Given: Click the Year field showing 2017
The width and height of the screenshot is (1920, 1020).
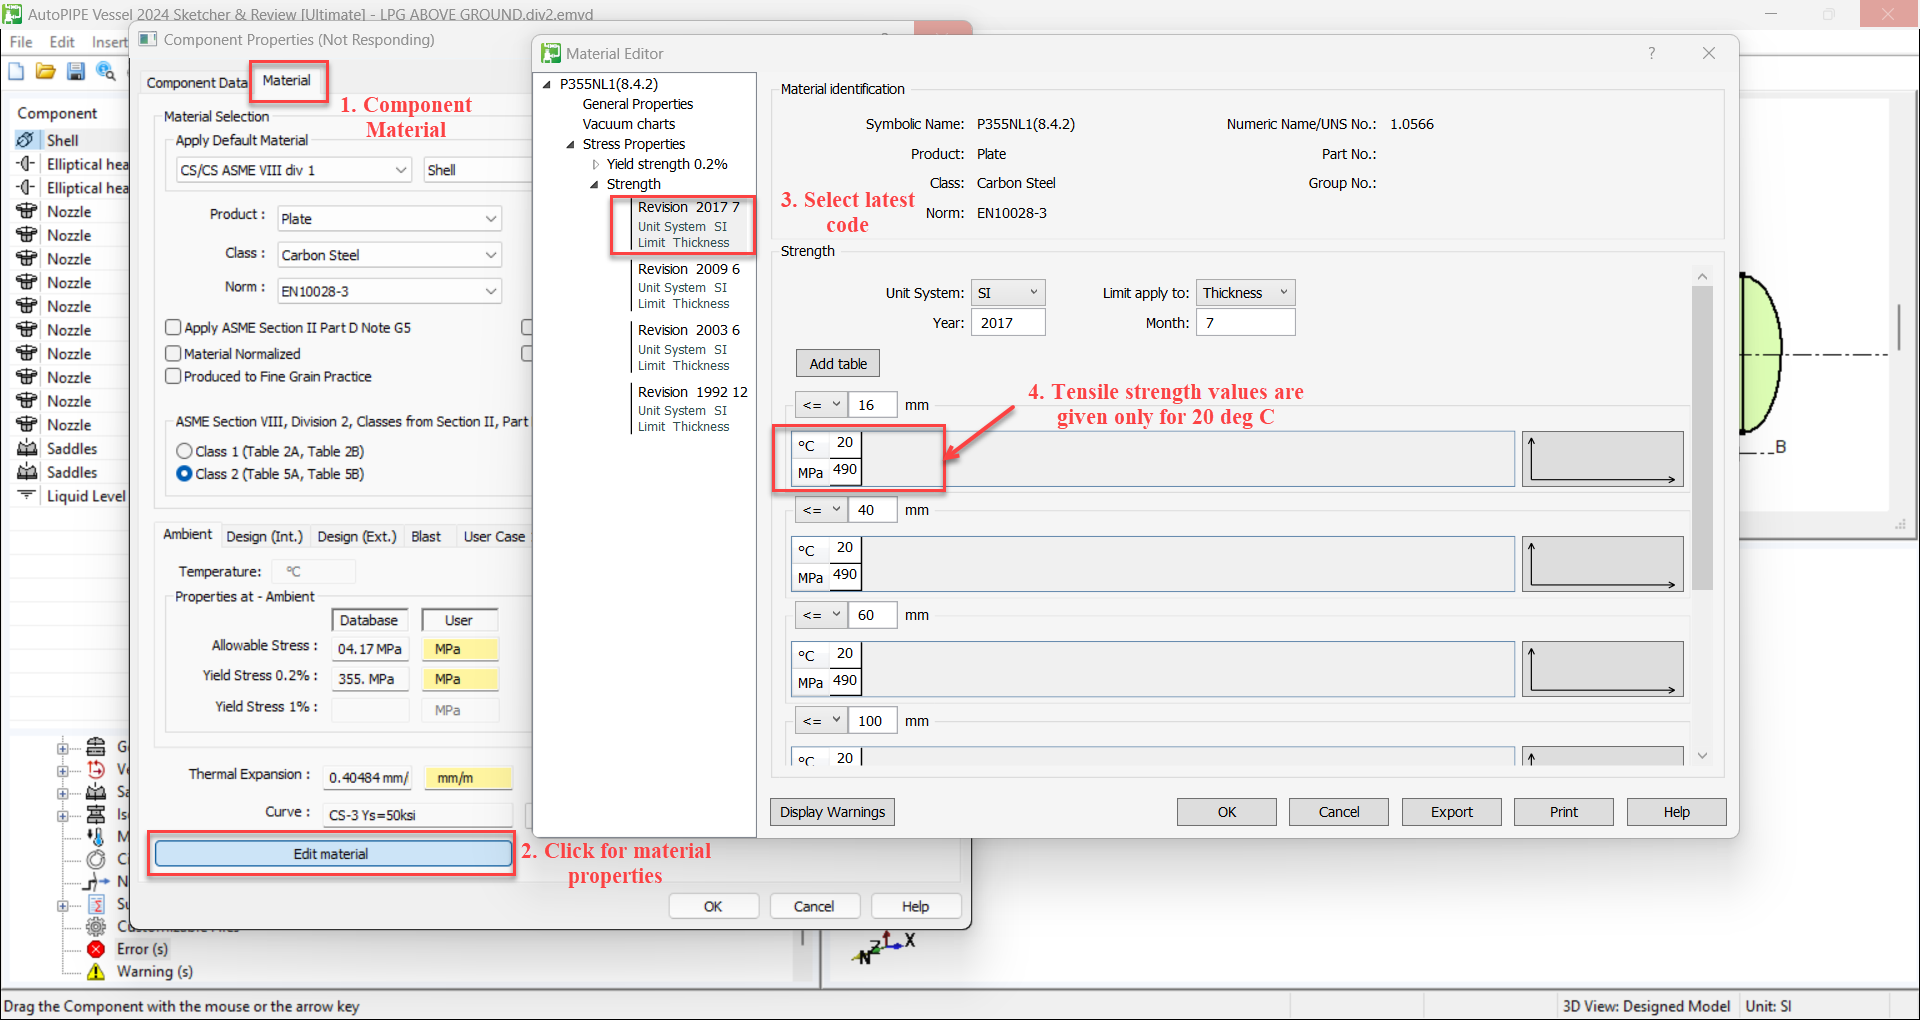Looking at the screenshot, I should pyautogui.click(x=1008, y=323).
